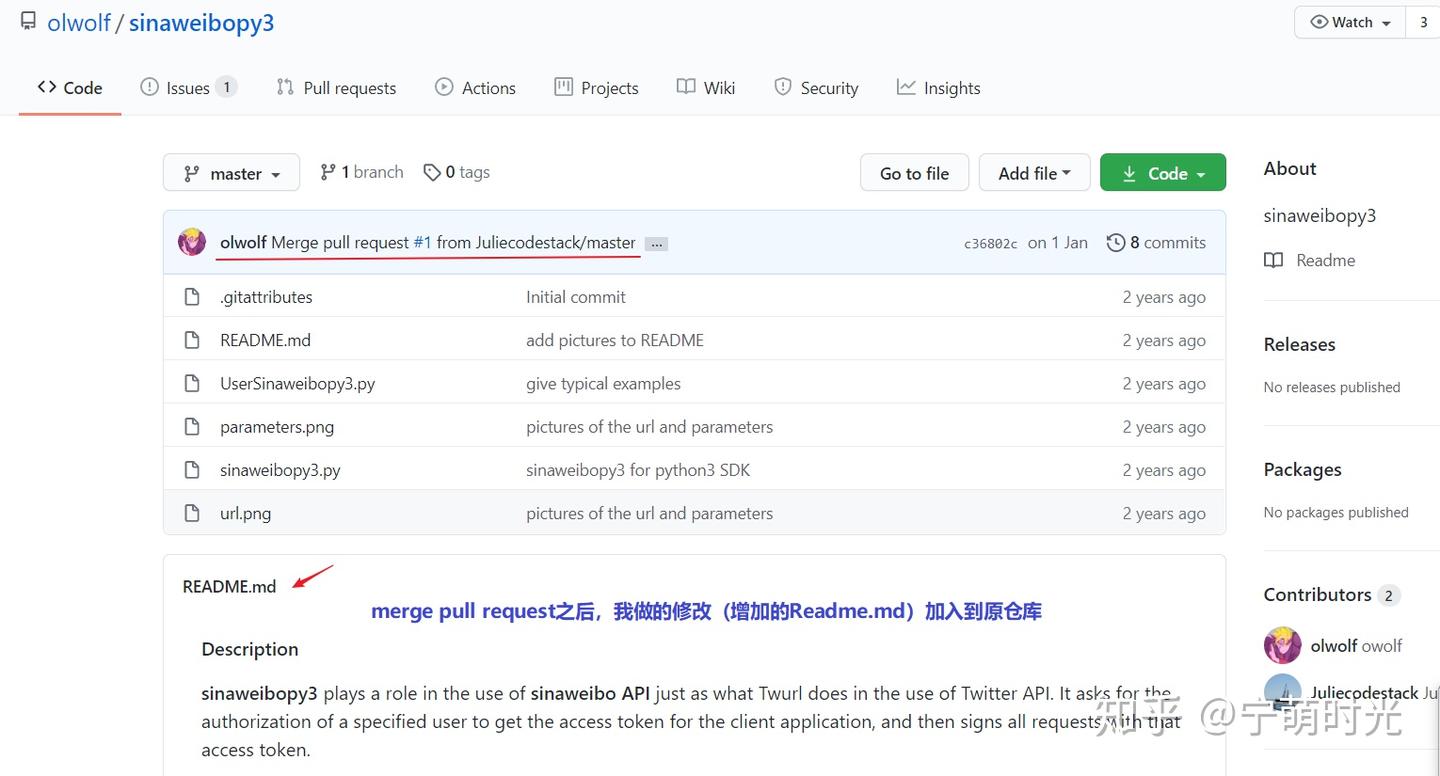
Task: Click the Go to file button
Action: (x=913, y=172)
